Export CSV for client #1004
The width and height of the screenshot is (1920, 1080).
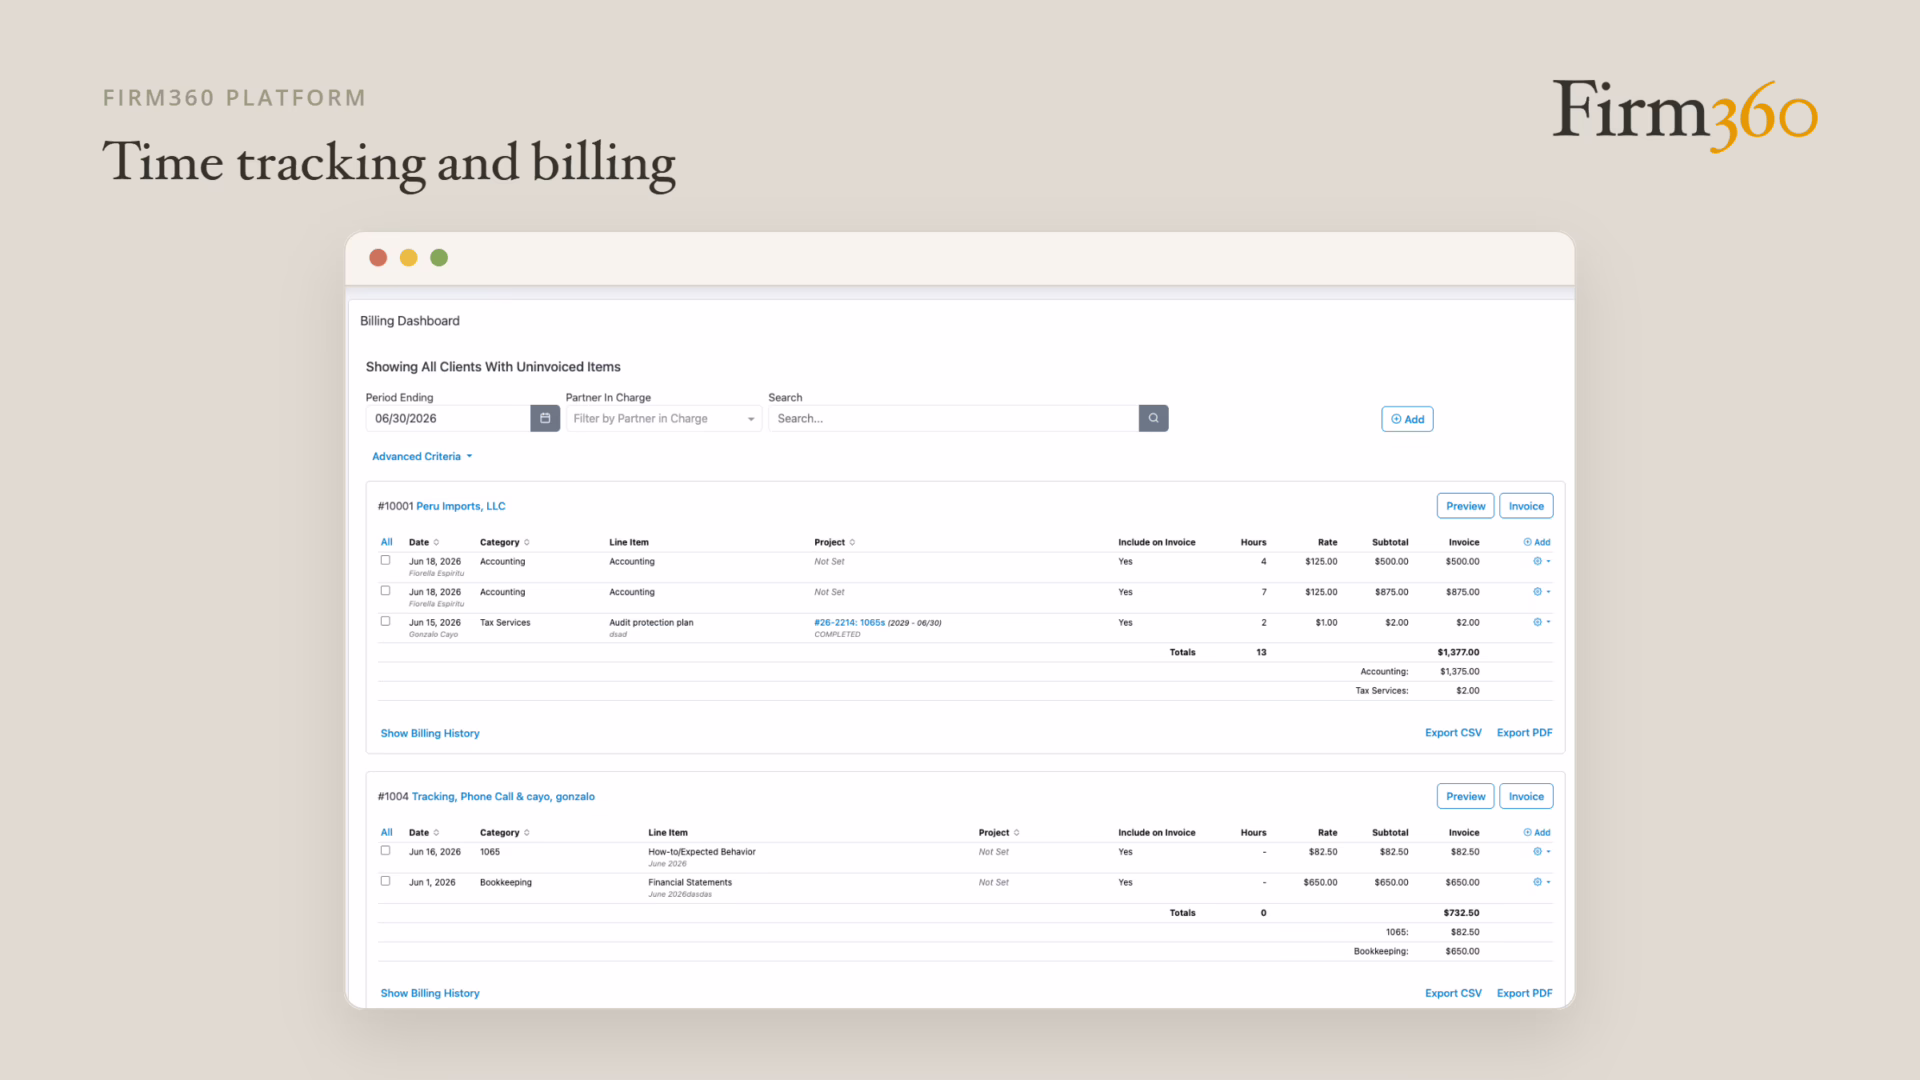point(1453,993)
